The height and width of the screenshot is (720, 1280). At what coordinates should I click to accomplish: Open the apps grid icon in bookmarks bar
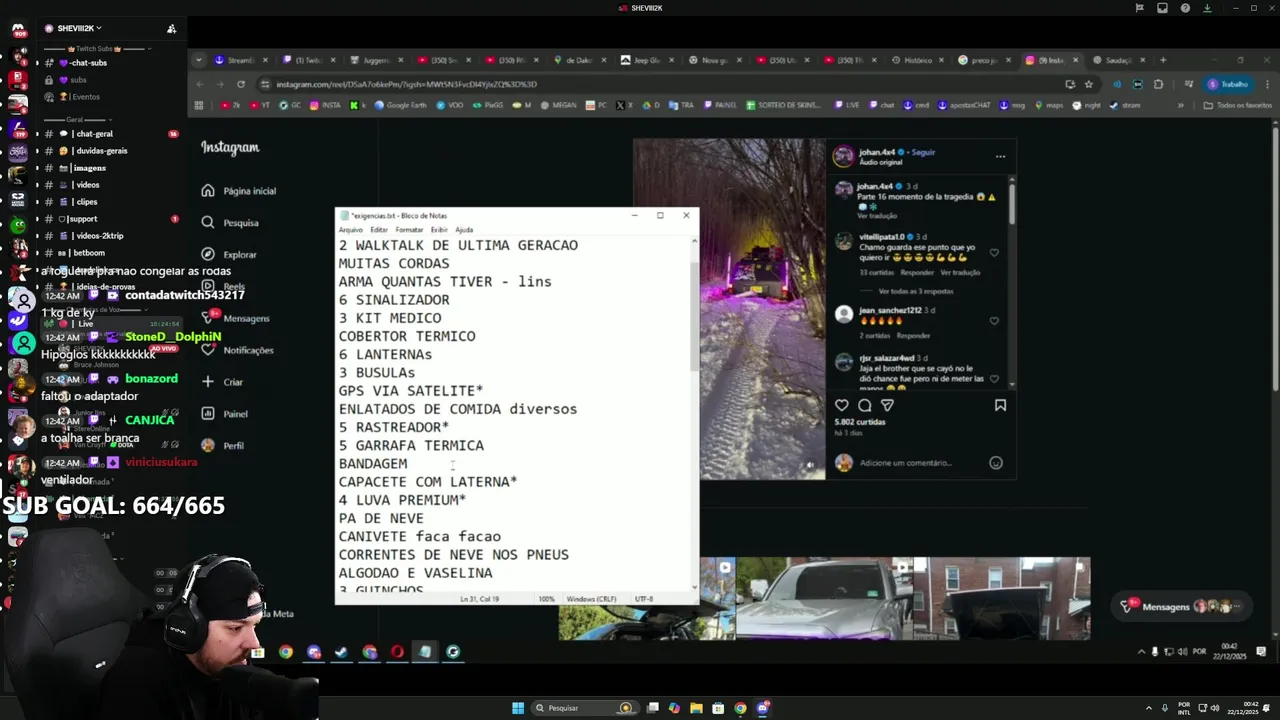(x=199, y=105)
